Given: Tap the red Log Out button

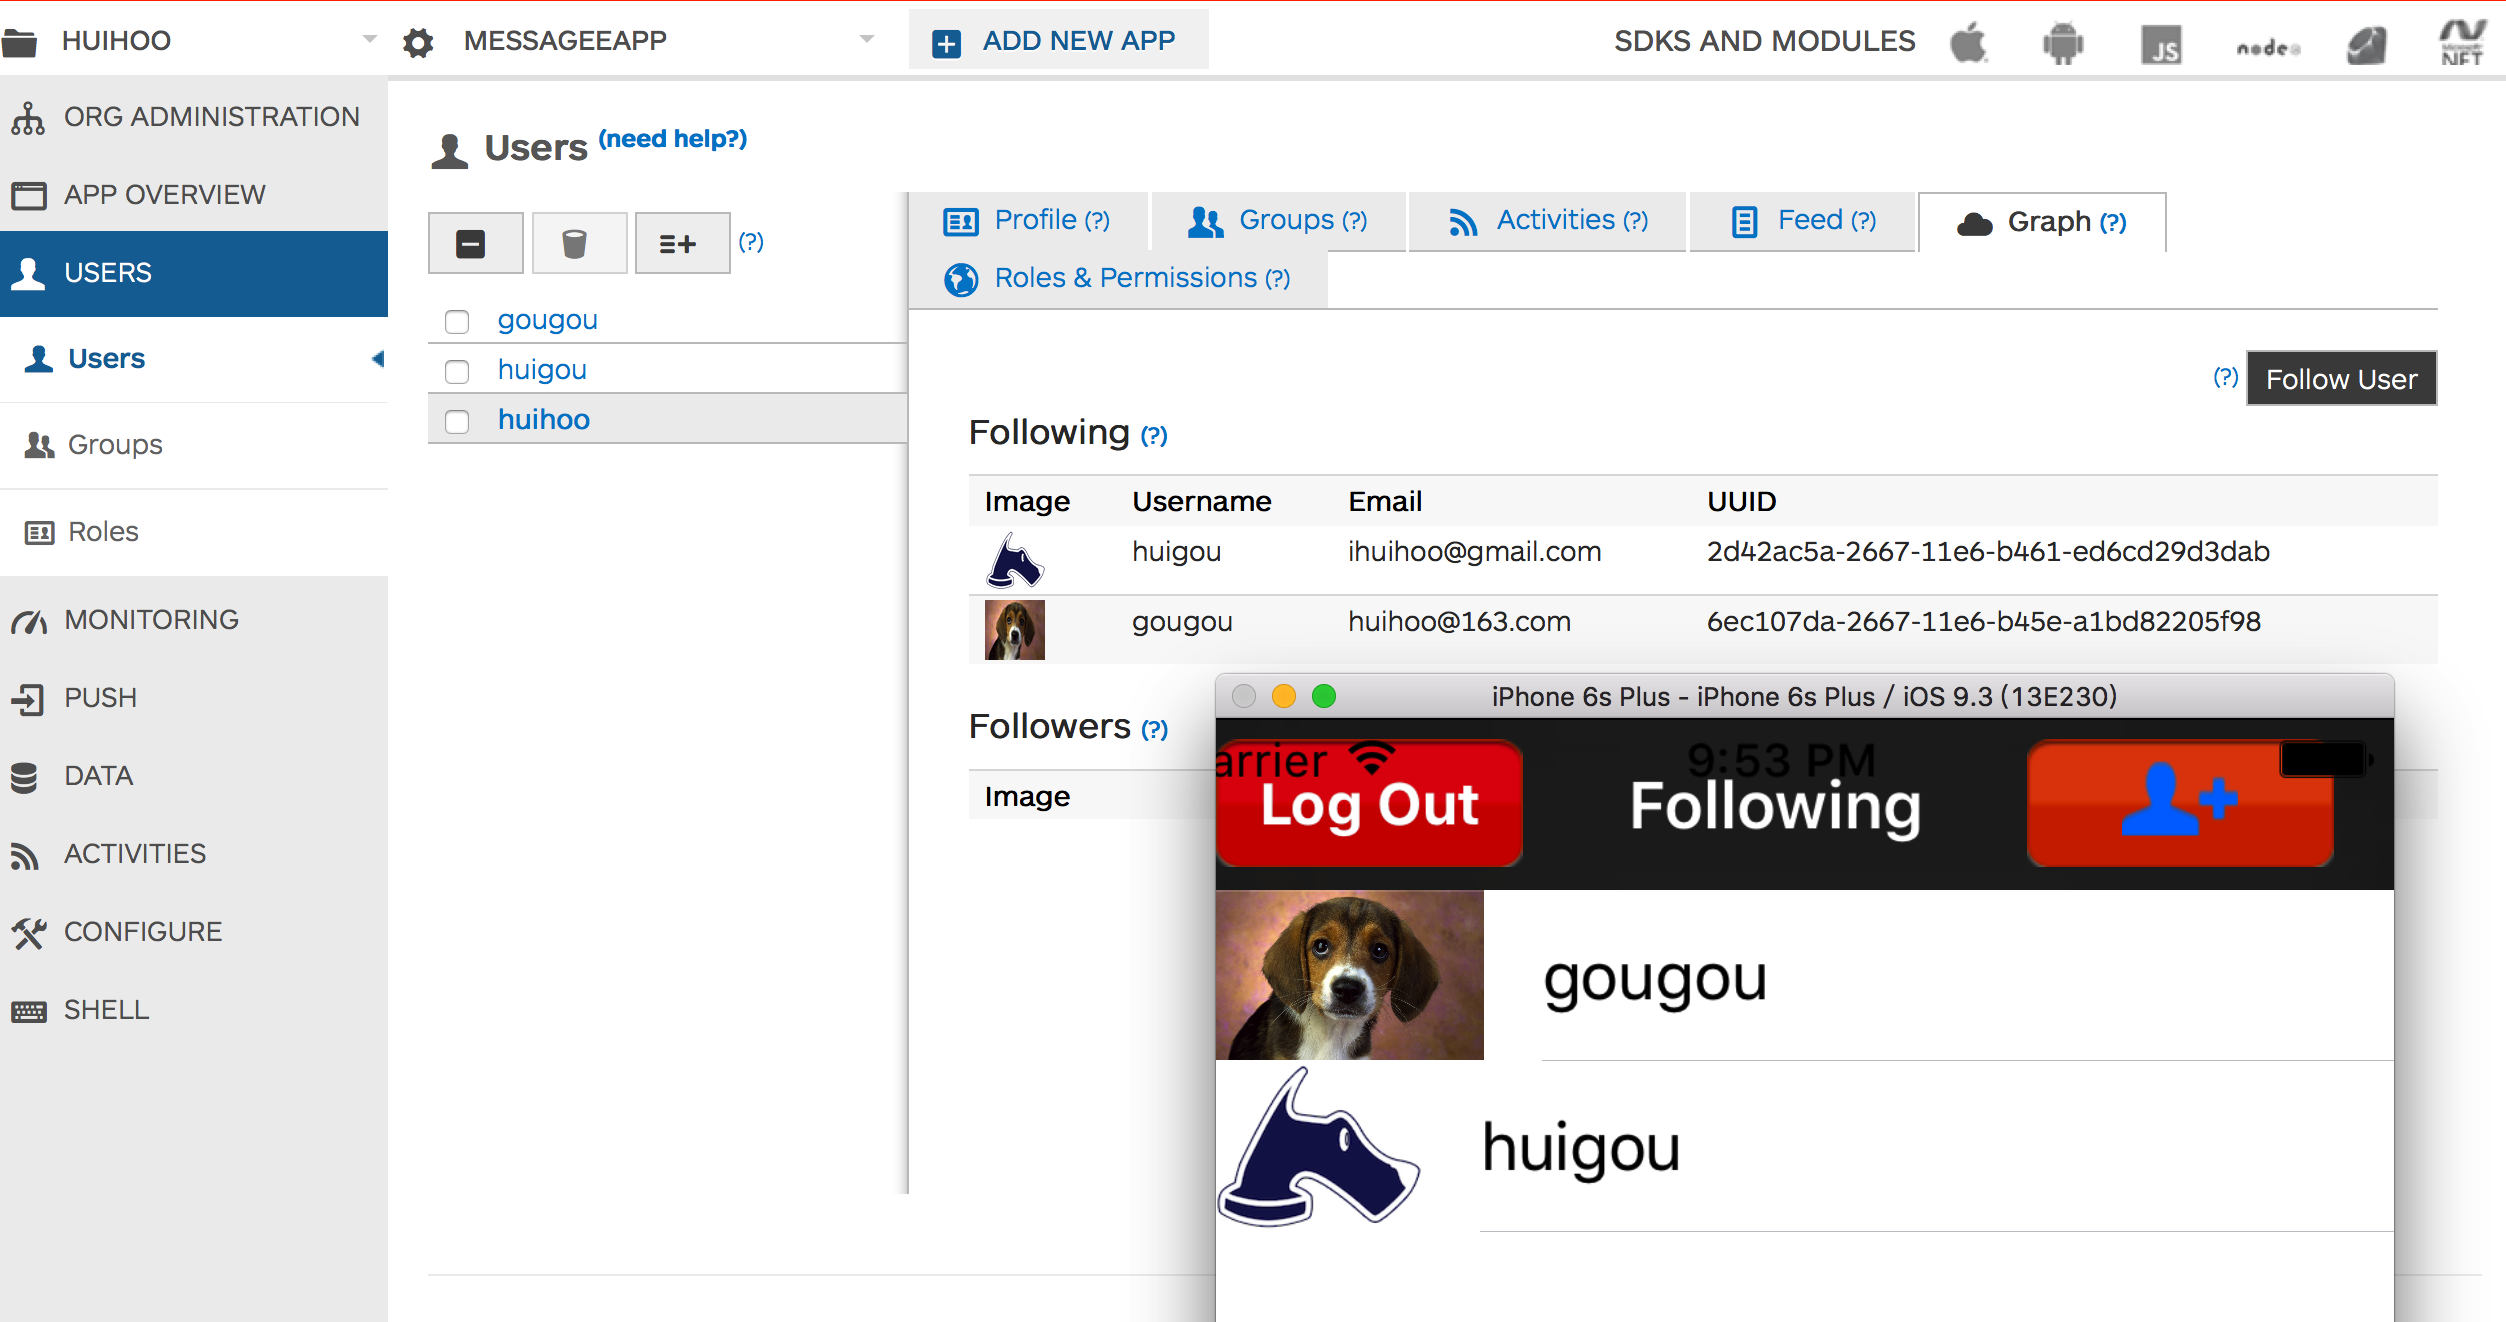Looking at the screenshot, I should pos(1368,804).
